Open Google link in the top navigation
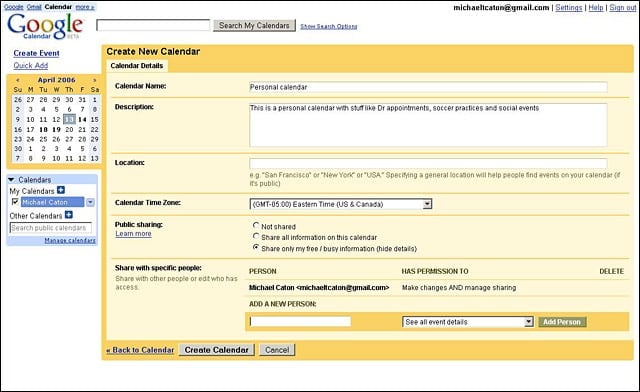 [x=14, y=7]
